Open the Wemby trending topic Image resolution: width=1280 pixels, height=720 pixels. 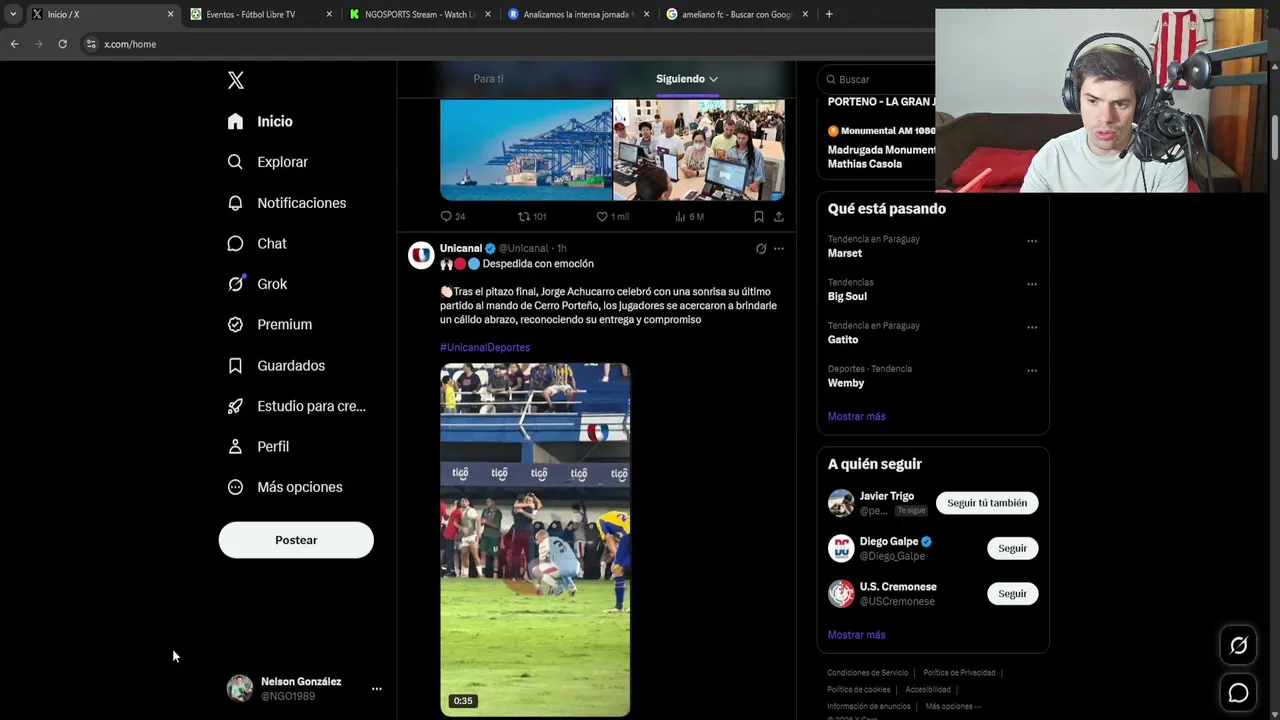pyautogui.click(x=846, y=383)
